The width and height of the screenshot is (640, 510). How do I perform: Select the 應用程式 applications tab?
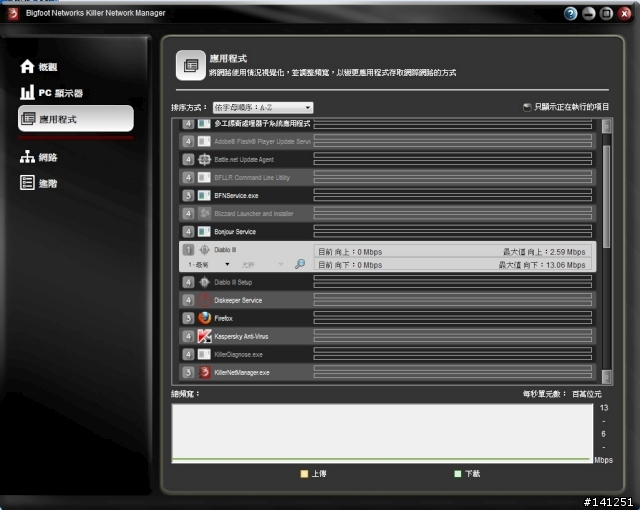76,119
